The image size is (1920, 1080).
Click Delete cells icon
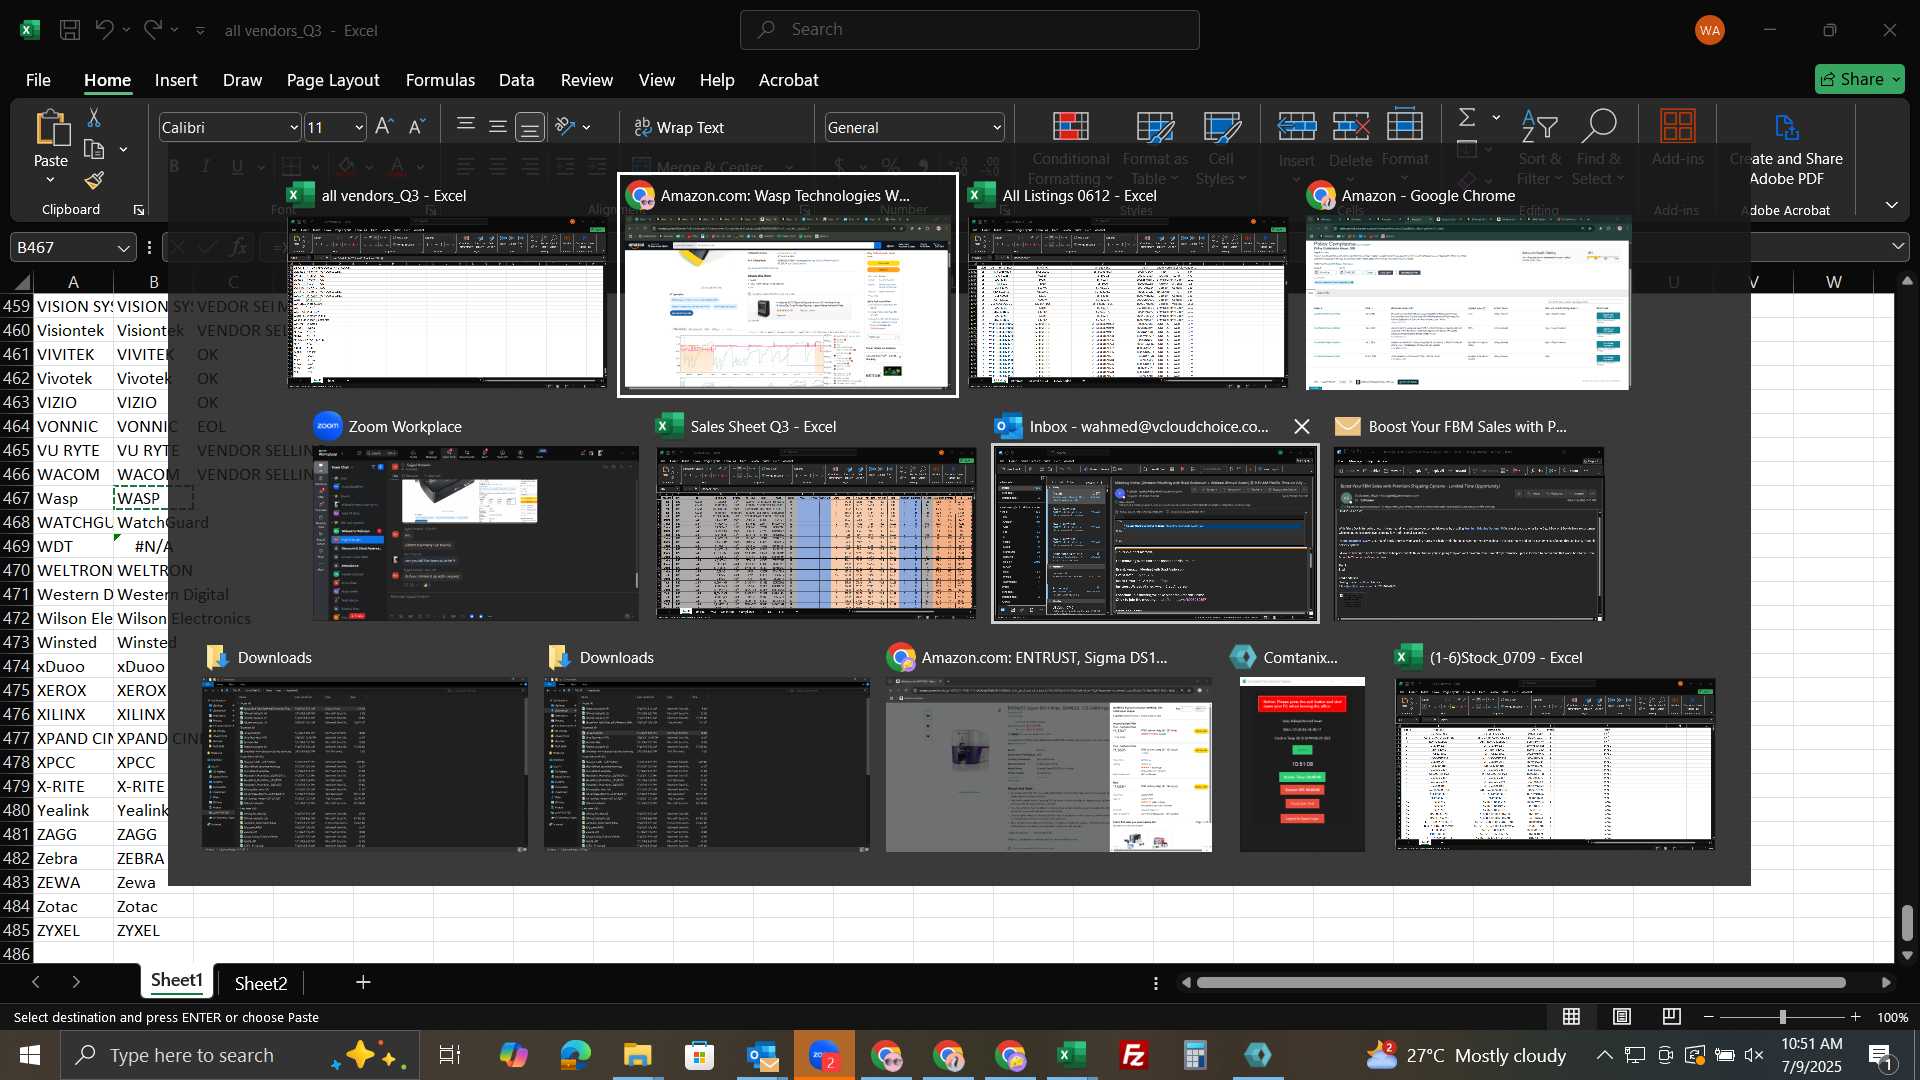(1351, 127)
